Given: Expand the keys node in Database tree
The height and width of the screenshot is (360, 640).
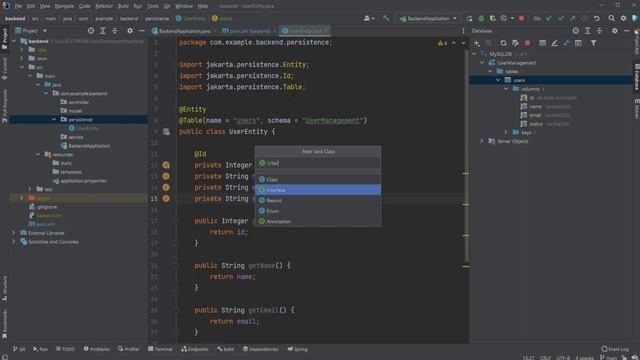Looking at the screenshot, I should pyautogui.click(x=506, y=132).
